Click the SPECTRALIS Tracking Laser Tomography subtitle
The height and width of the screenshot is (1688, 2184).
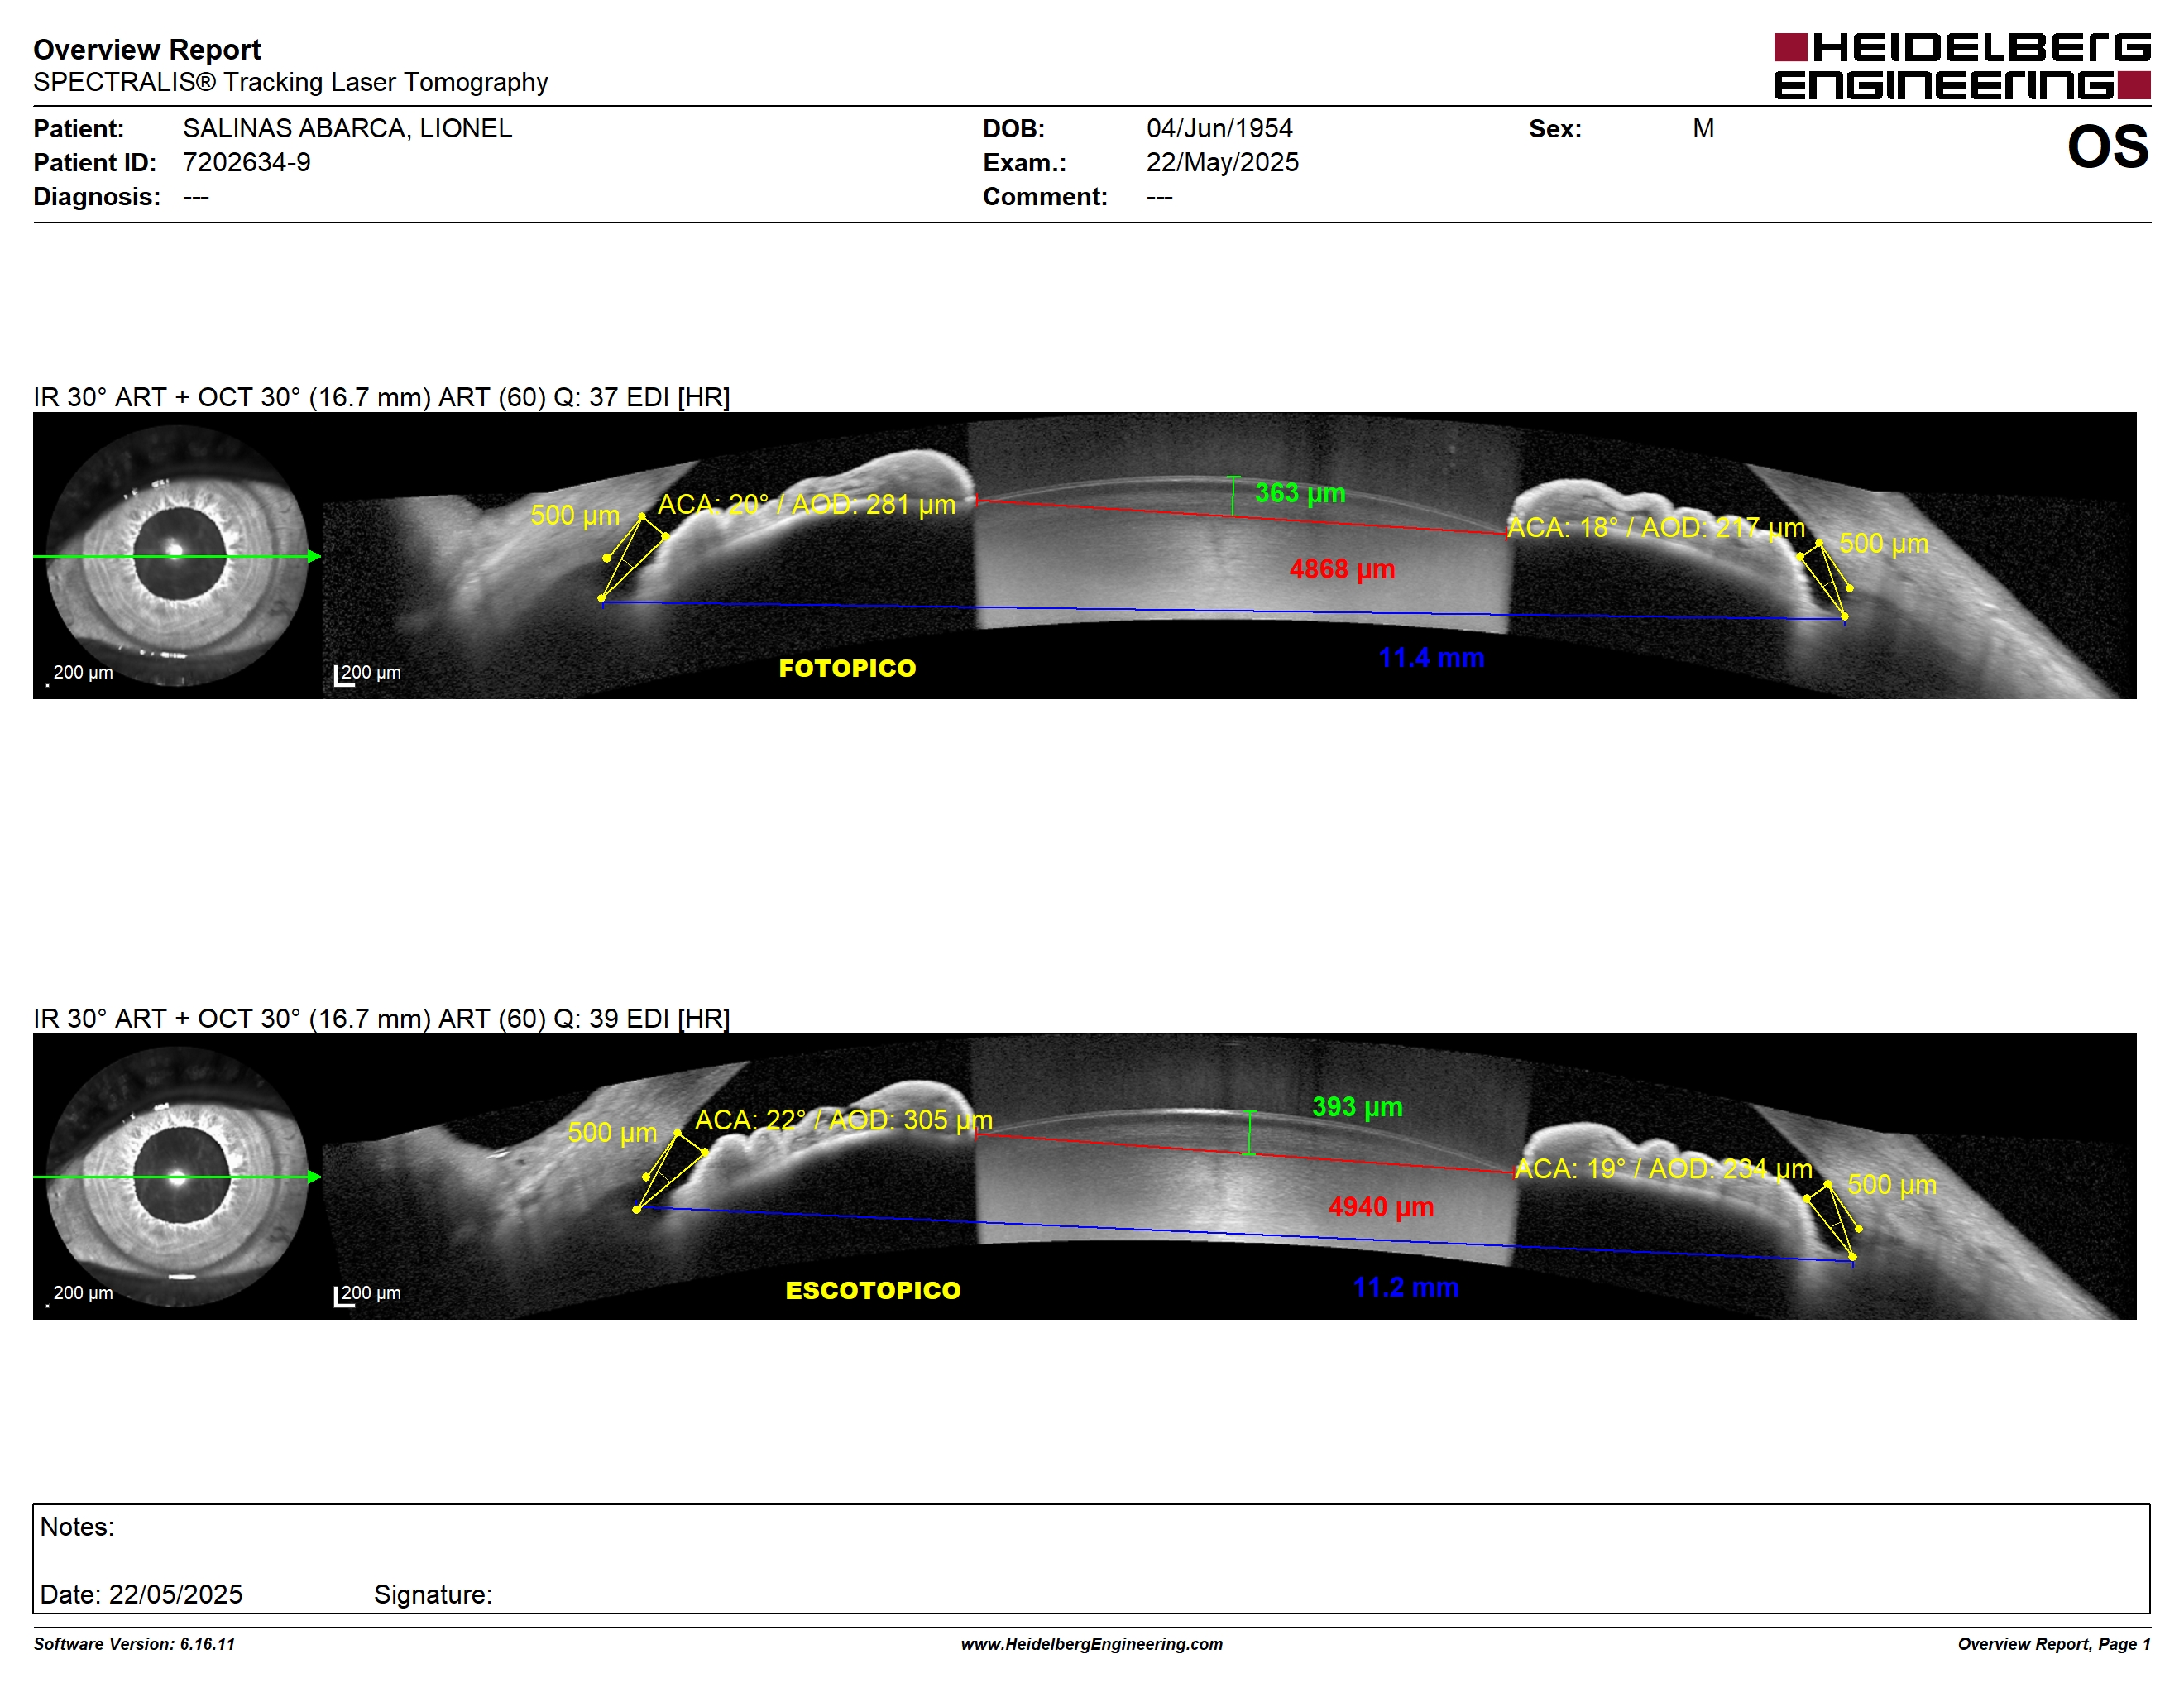[290, 82]
